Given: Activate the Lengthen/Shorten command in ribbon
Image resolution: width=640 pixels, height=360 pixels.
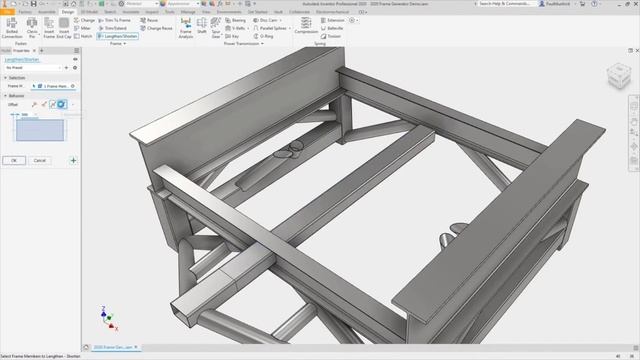Looking at the screenshot, I should [118, 36].
